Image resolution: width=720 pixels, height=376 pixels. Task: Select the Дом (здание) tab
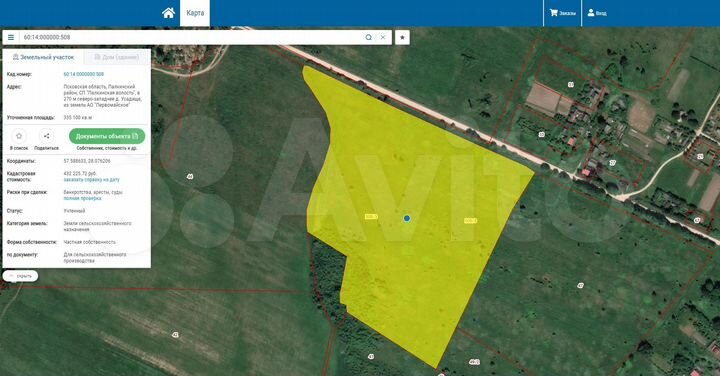click(117, 57)
